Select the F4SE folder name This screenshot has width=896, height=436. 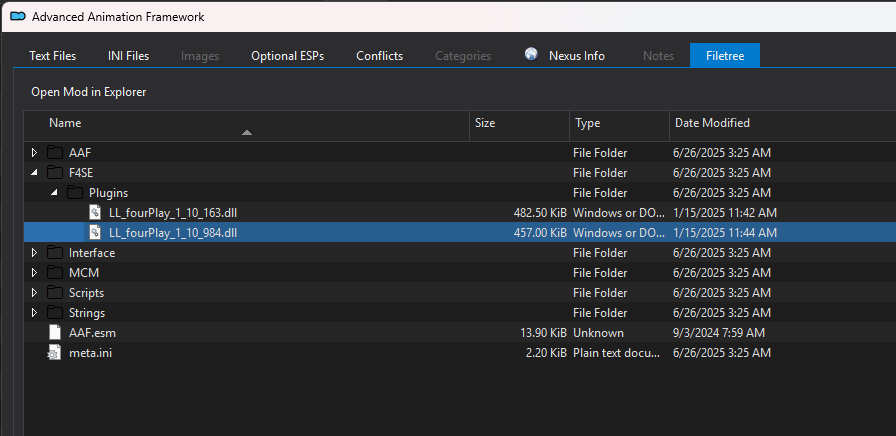click(x=81, y=173)
